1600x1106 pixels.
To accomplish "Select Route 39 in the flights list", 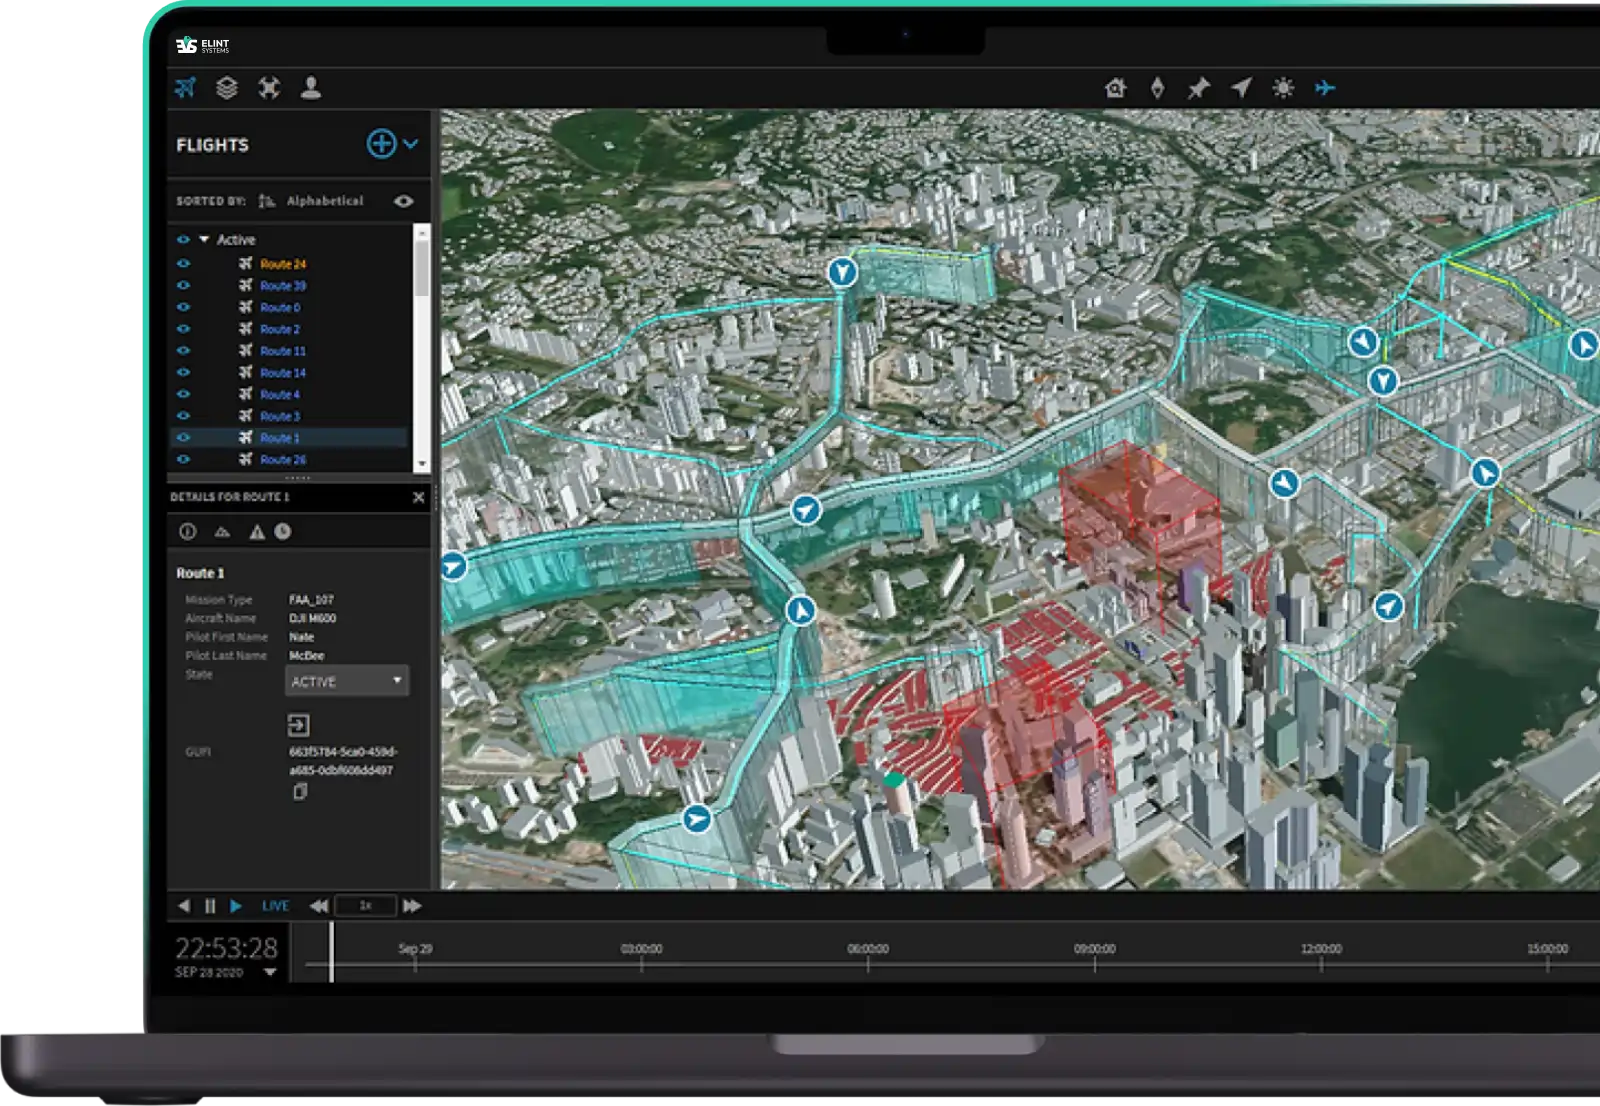I will tap(283, 286).
